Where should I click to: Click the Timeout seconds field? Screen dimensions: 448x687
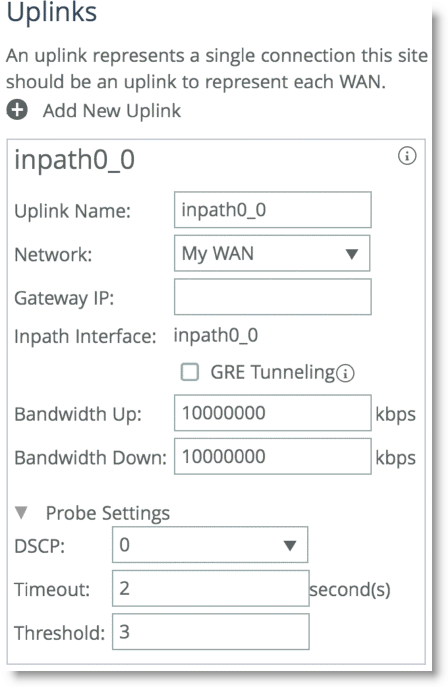211,588
